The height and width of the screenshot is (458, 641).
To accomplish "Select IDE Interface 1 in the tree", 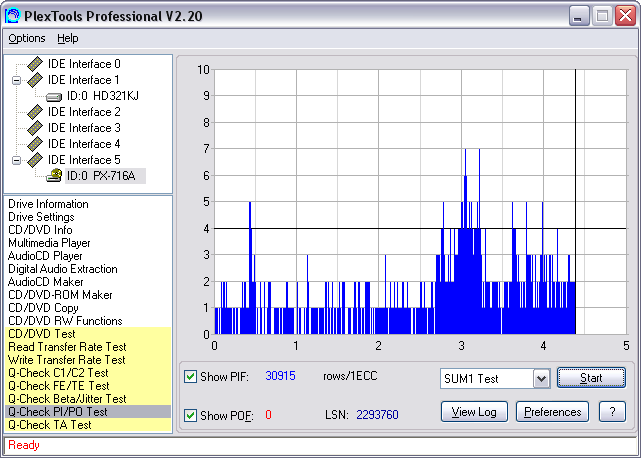I will (x=84, y=80).
